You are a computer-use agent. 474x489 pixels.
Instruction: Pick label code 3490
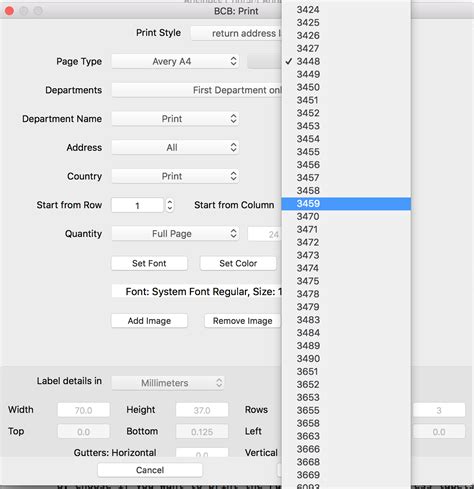click(346, 358)
